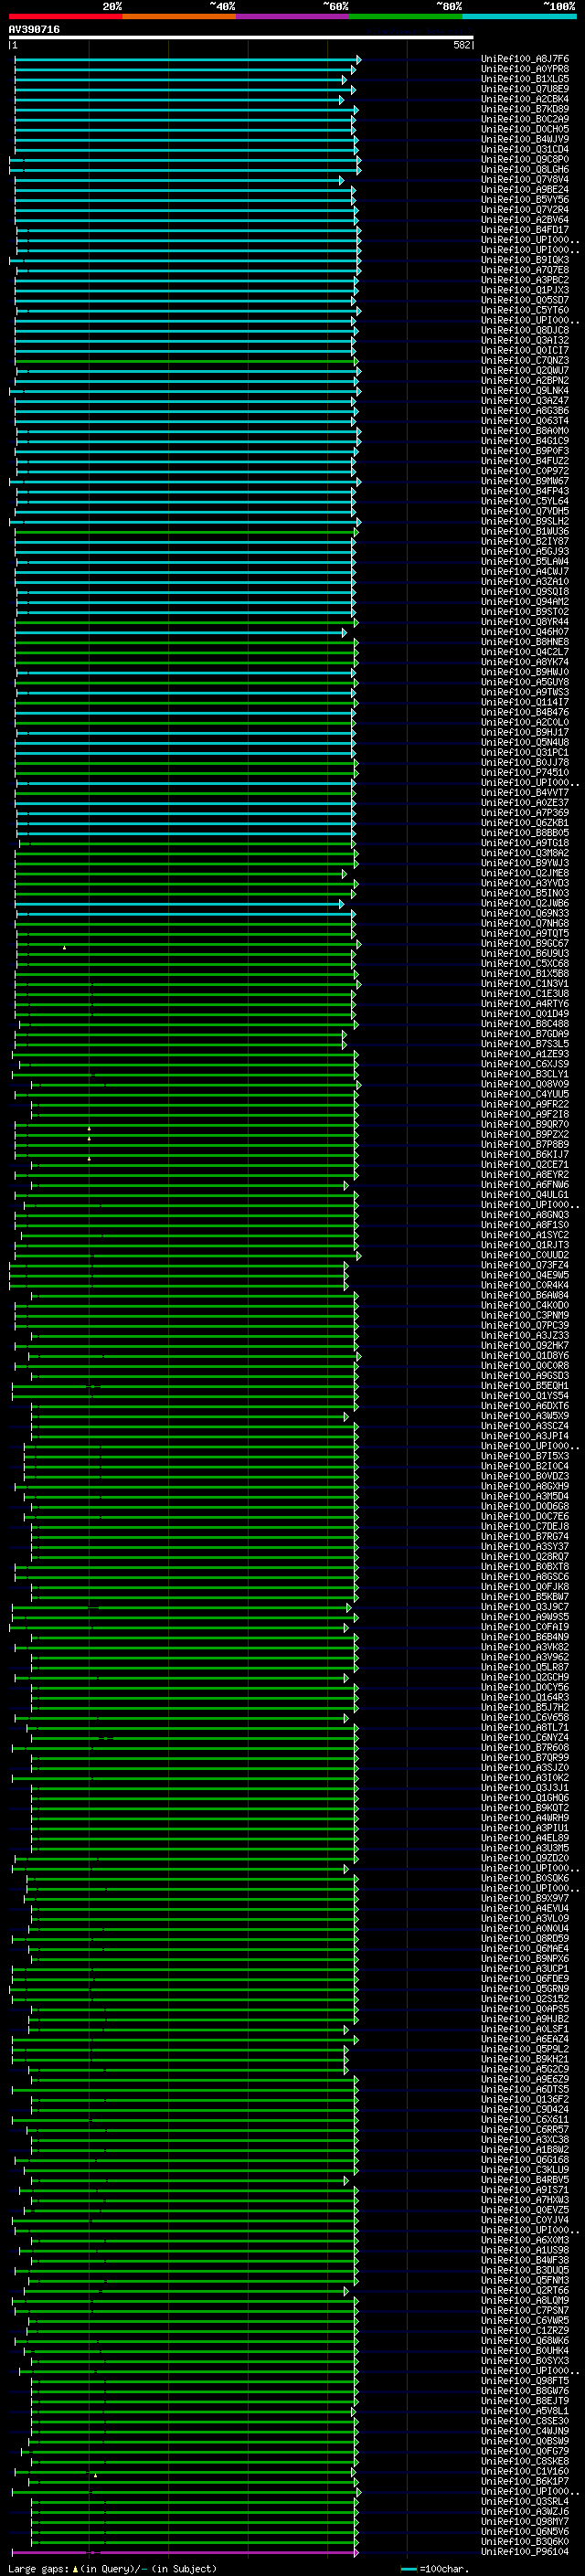This screenshot has height=2576, width=585.
Task: Click the white query sequence bar
Action: tap(241, 38)
